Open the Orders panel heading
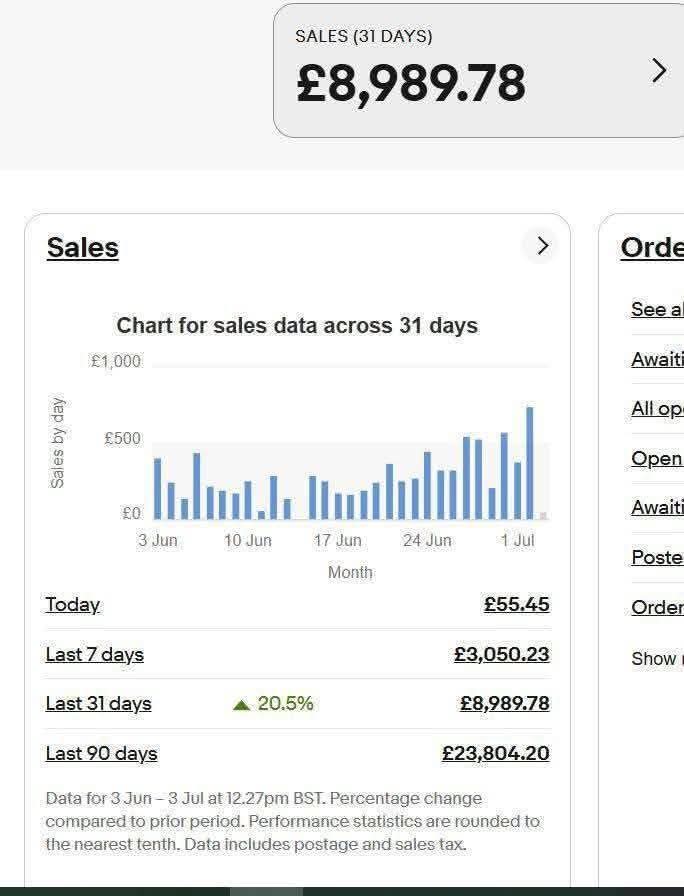Image resolution: width=684 pixels, height=896 pixels. 652,248
